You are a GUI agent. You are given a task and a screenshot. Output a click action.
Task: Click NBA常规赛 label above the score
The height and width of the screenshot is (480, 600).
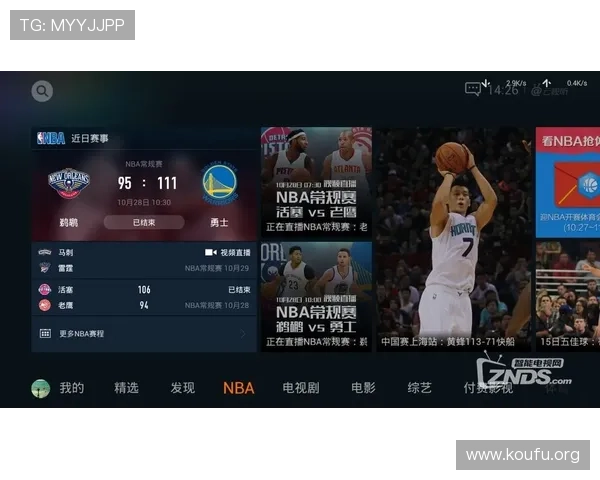(144, 164)
